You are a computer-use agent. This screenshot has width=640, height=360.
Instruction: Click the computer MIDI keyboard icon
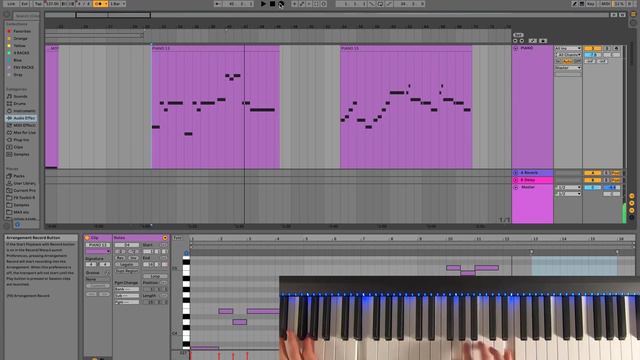tap(582, 4)
